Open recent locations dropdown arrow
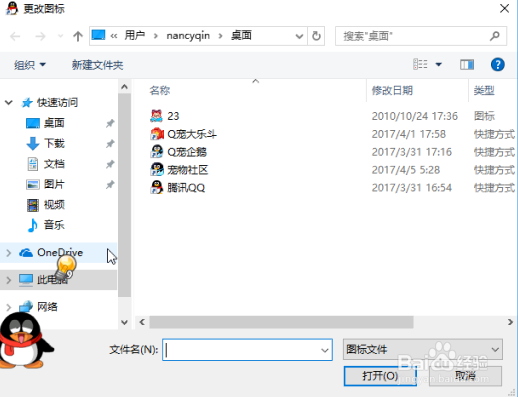Image resolution: width=518 pixels, height=397 pixels. point(60,36)
